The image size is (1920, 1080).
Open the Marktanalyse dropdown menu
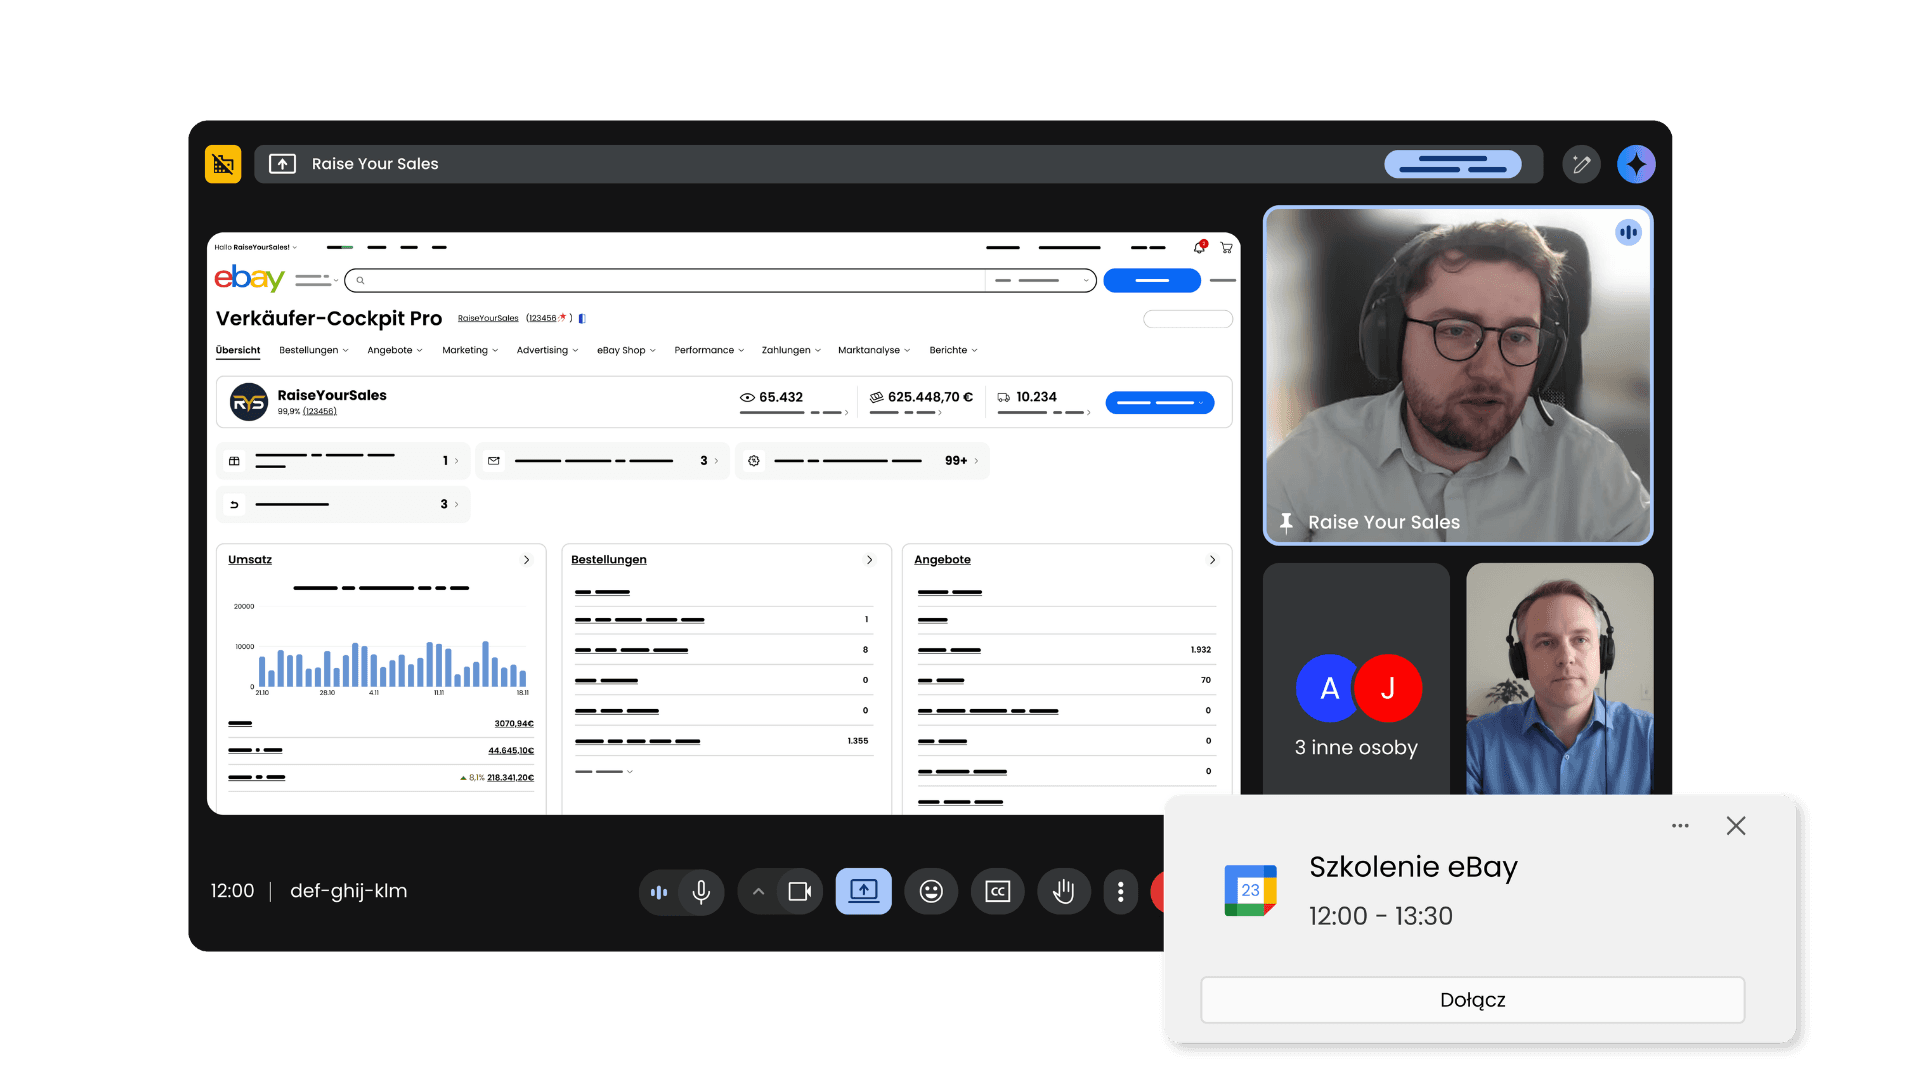[874, 350]
